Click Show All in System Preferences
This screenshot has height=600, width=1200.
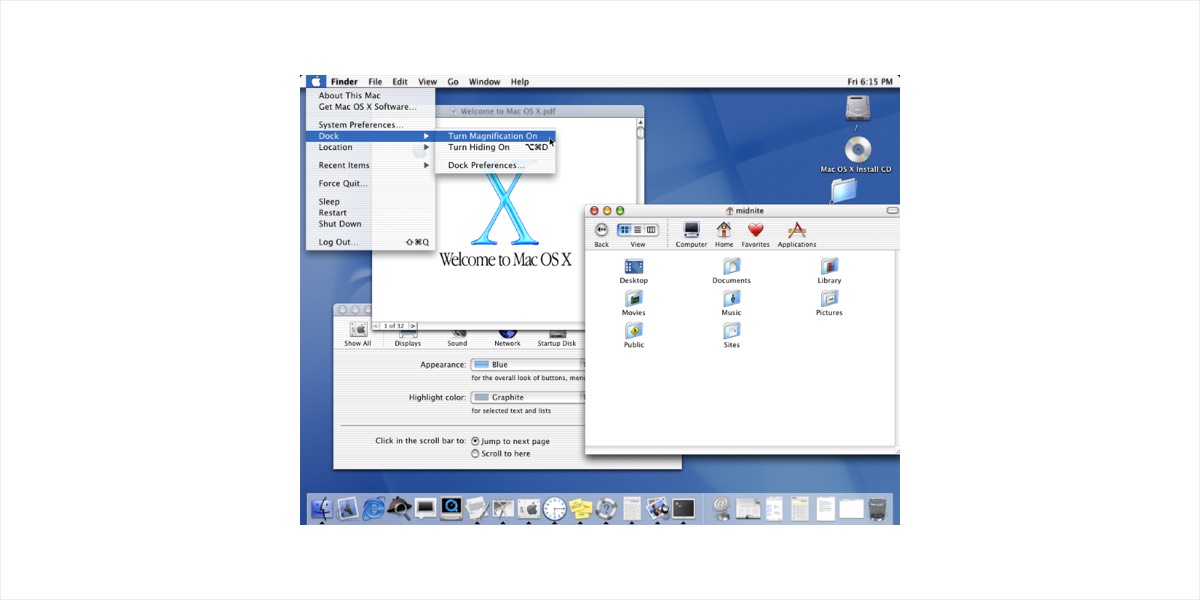pyautogui.click(x=358, y=335)
